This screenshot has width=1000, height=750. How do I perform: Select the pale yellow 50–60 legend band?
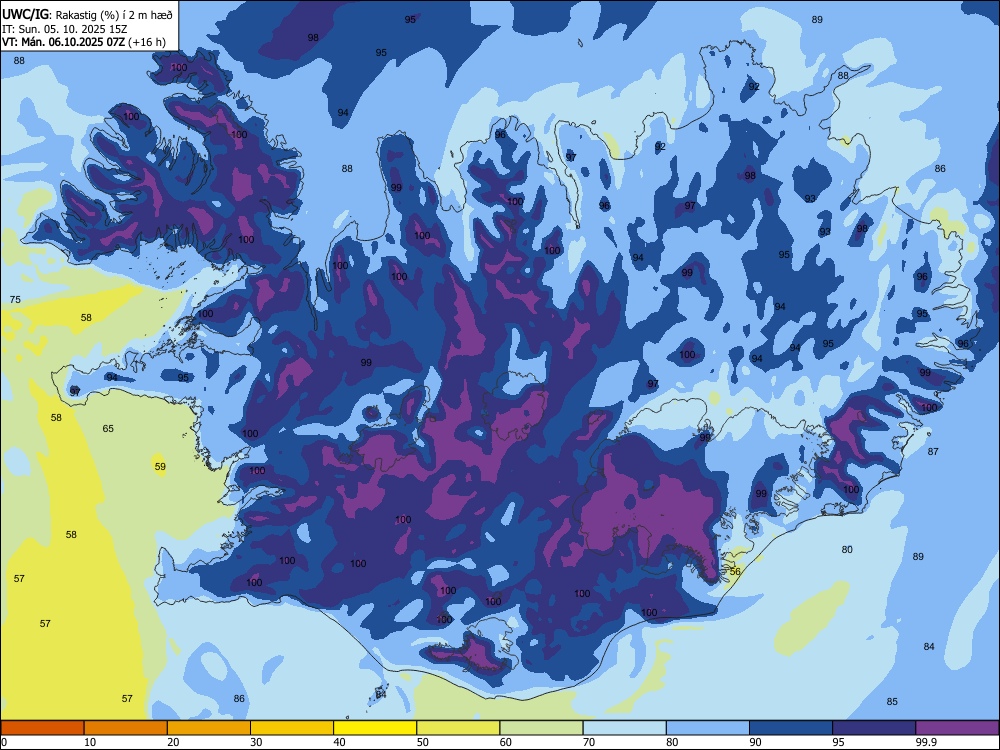[458, 728]
